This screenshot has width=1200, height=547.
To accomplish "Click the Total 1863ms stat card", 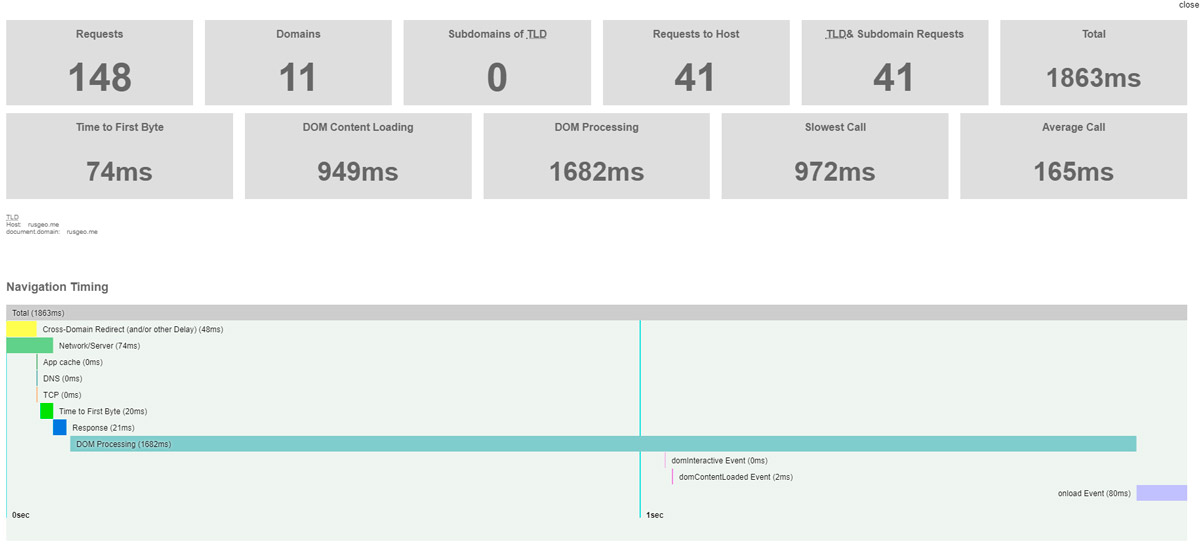I will pos(1093,62).
